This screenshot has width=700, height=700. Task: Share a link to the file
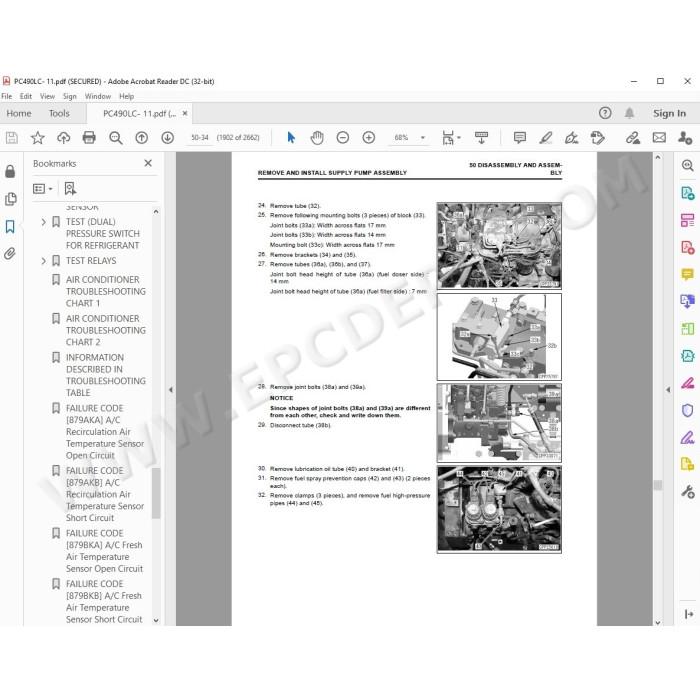(633, 138)
